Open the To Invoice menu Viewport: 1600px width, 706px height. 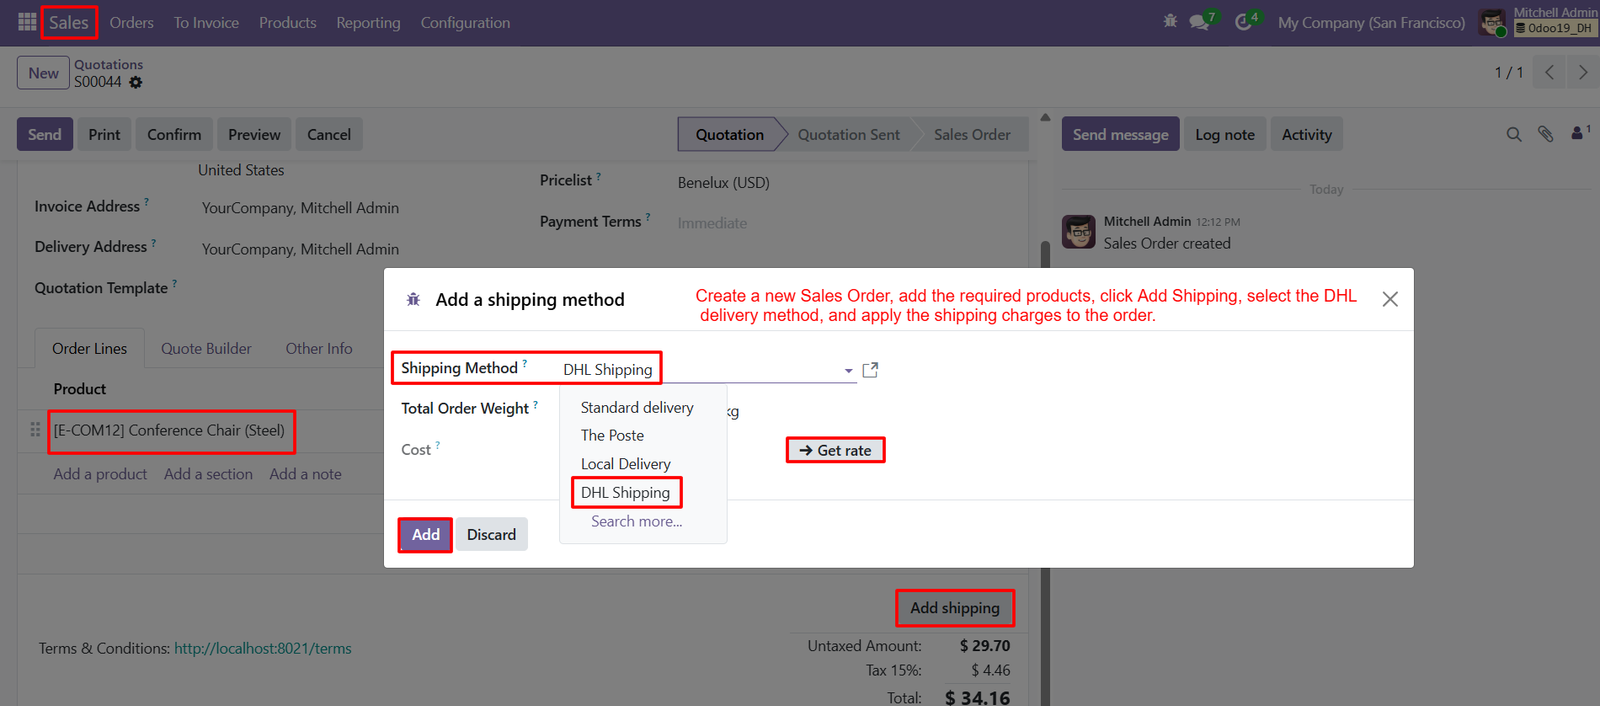[206, 22]
